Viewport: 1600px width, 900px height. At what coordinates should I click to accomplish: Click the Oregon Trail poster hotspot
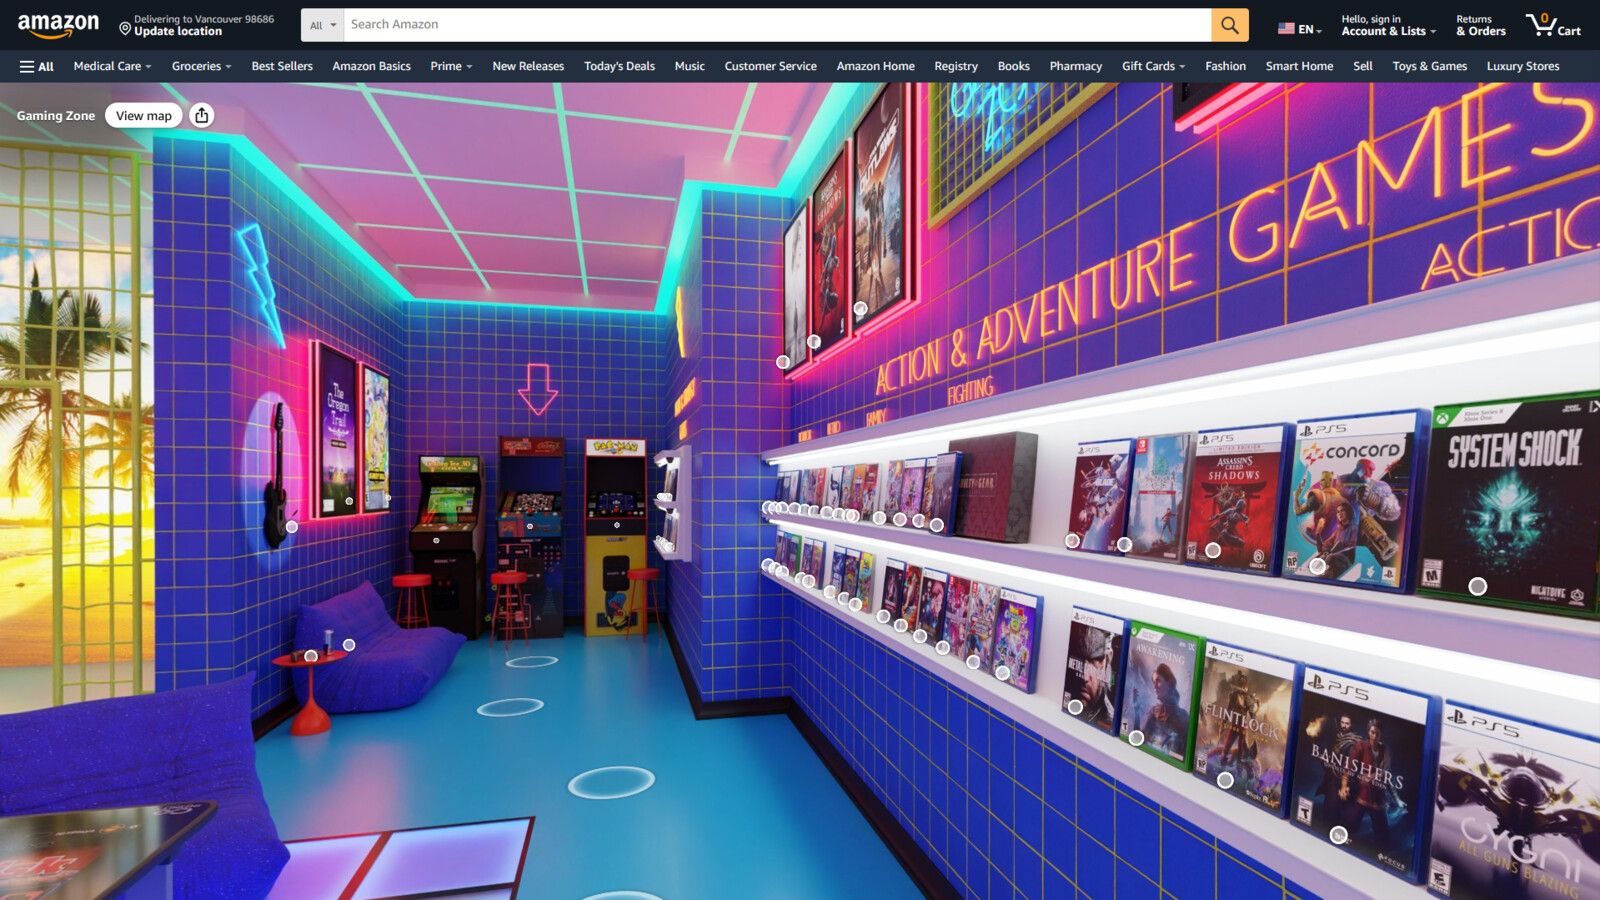(349, 501)
